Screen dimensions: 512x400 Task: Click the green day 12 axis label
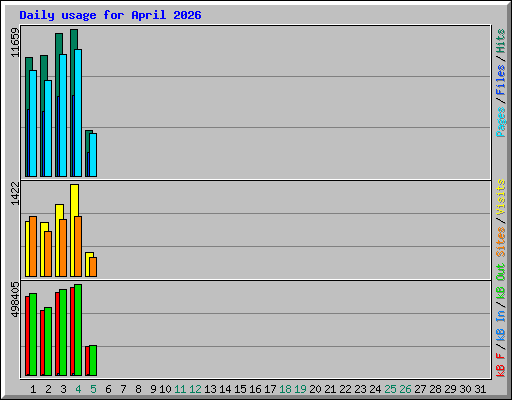(x=195, y=389)
